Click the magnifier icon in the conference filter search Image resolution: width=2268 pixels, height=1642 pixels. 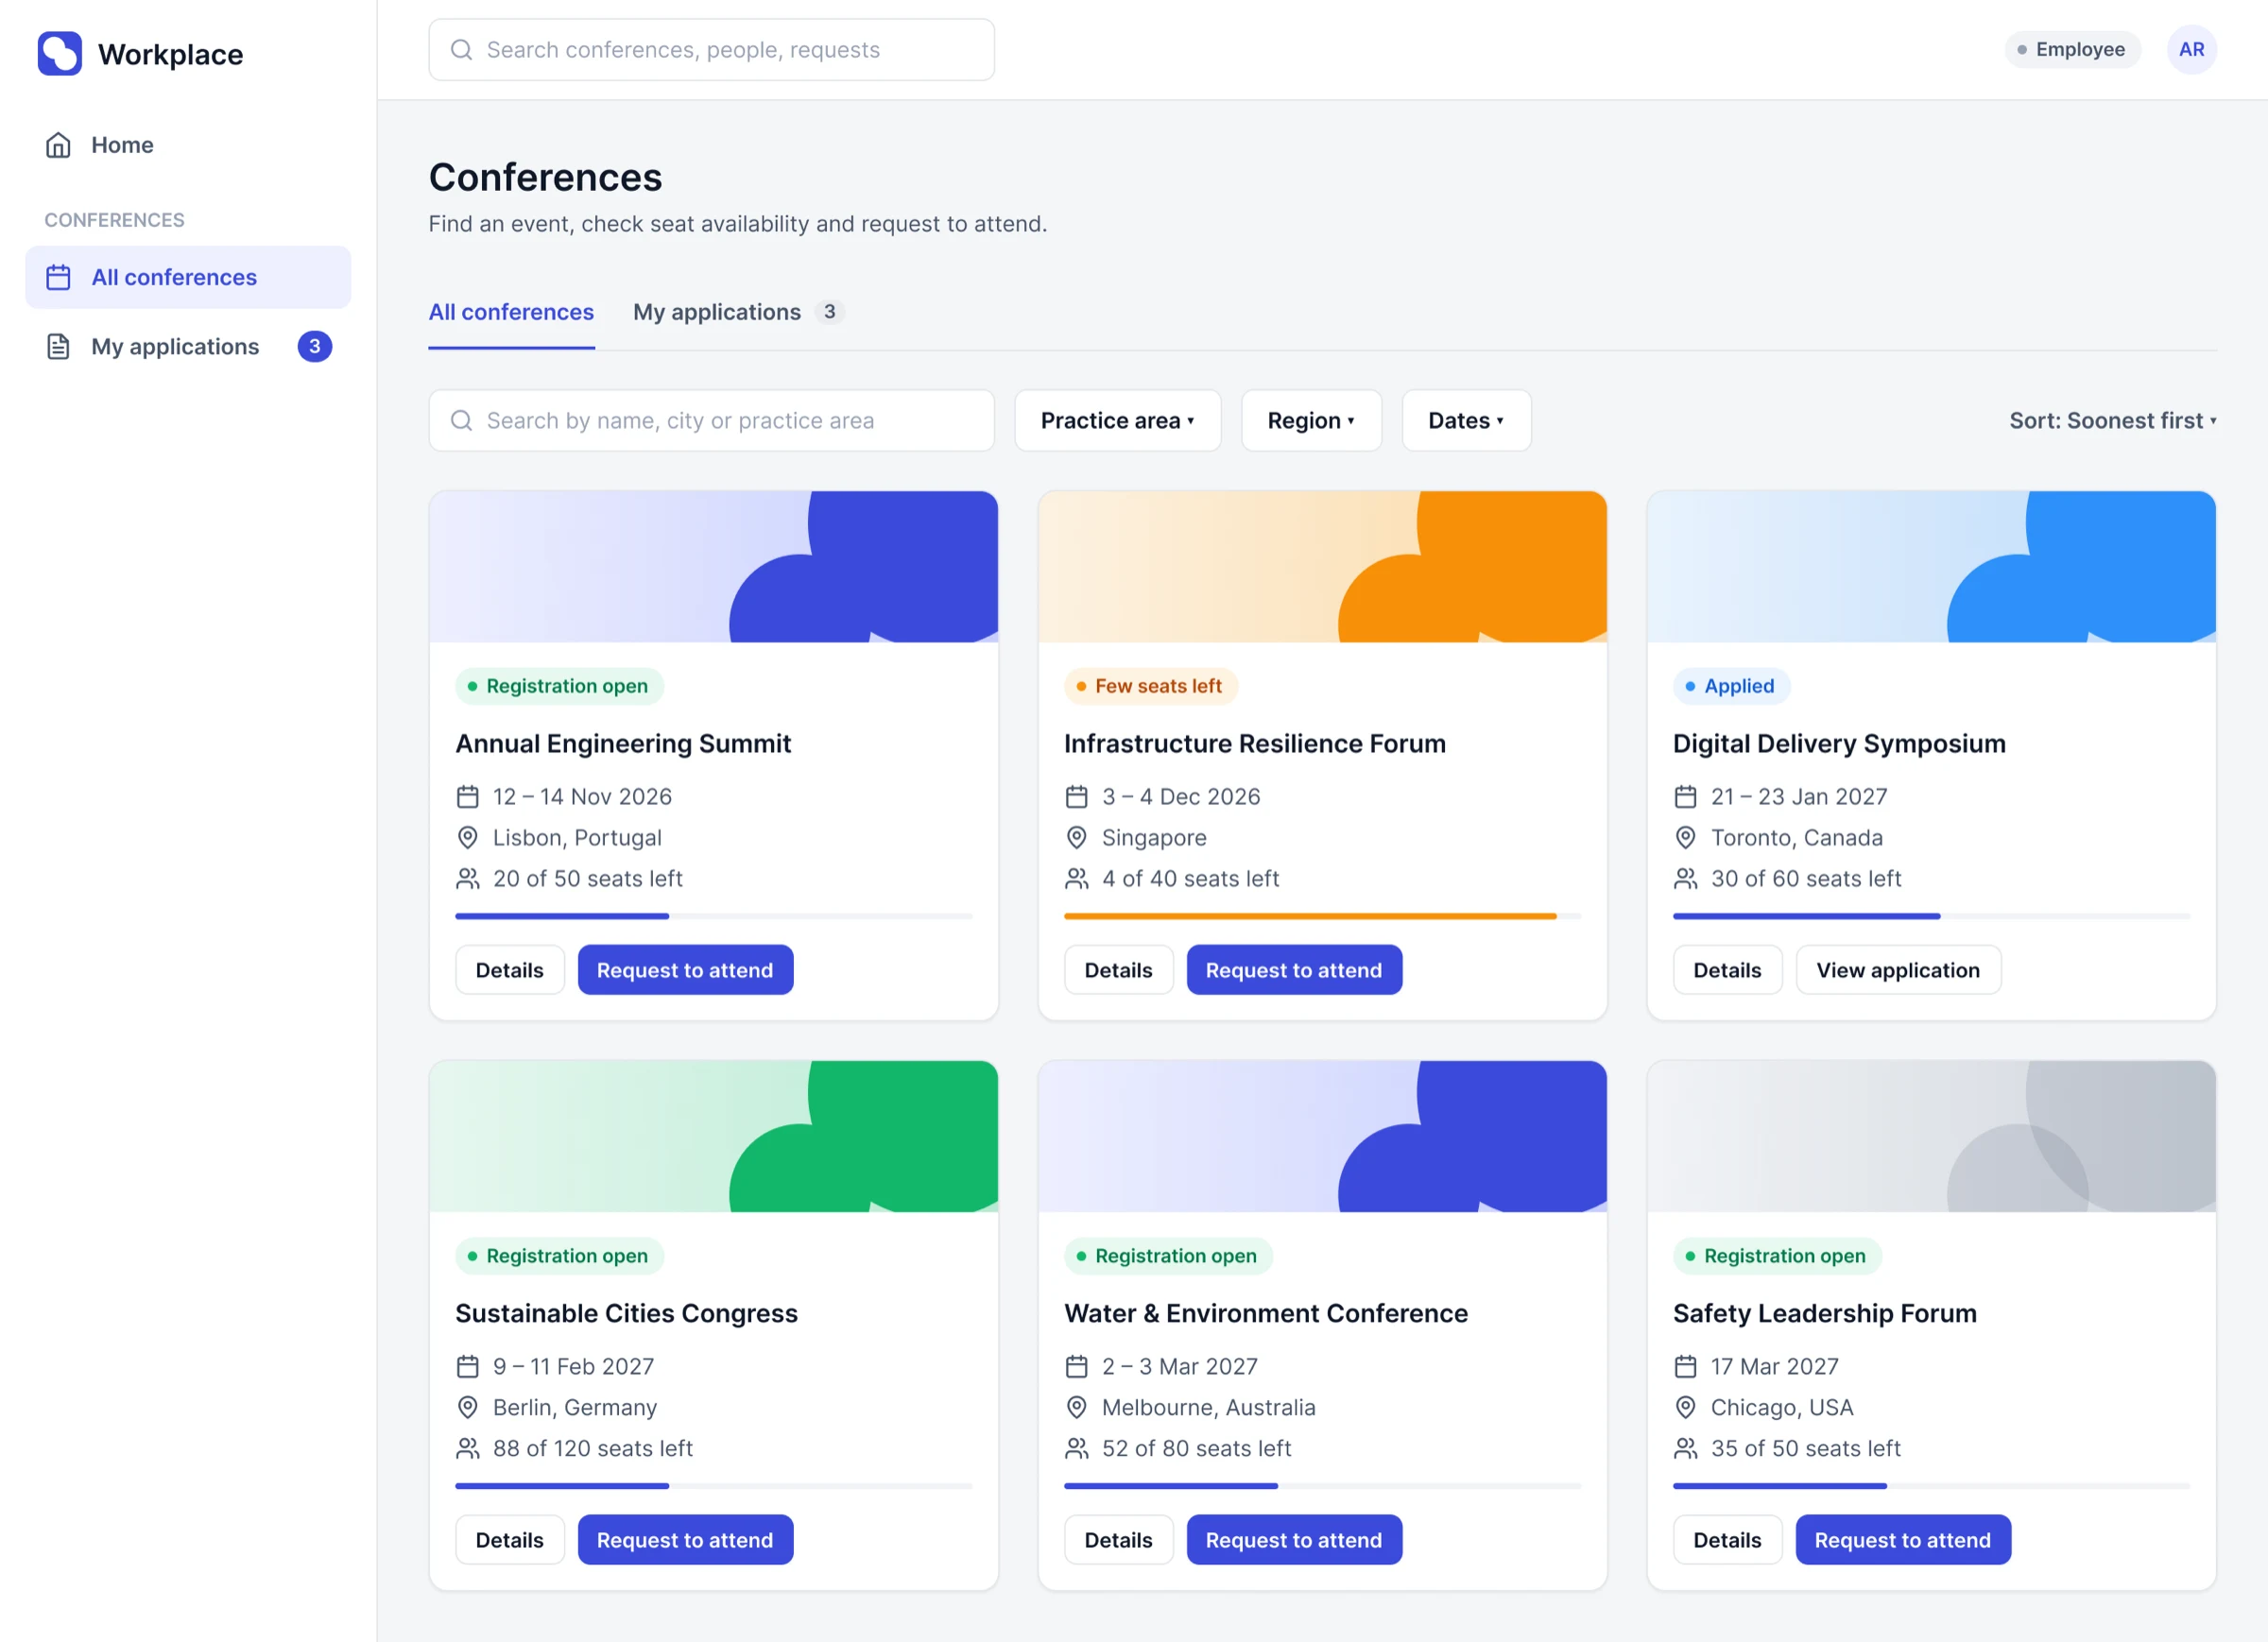click(461, 420)
